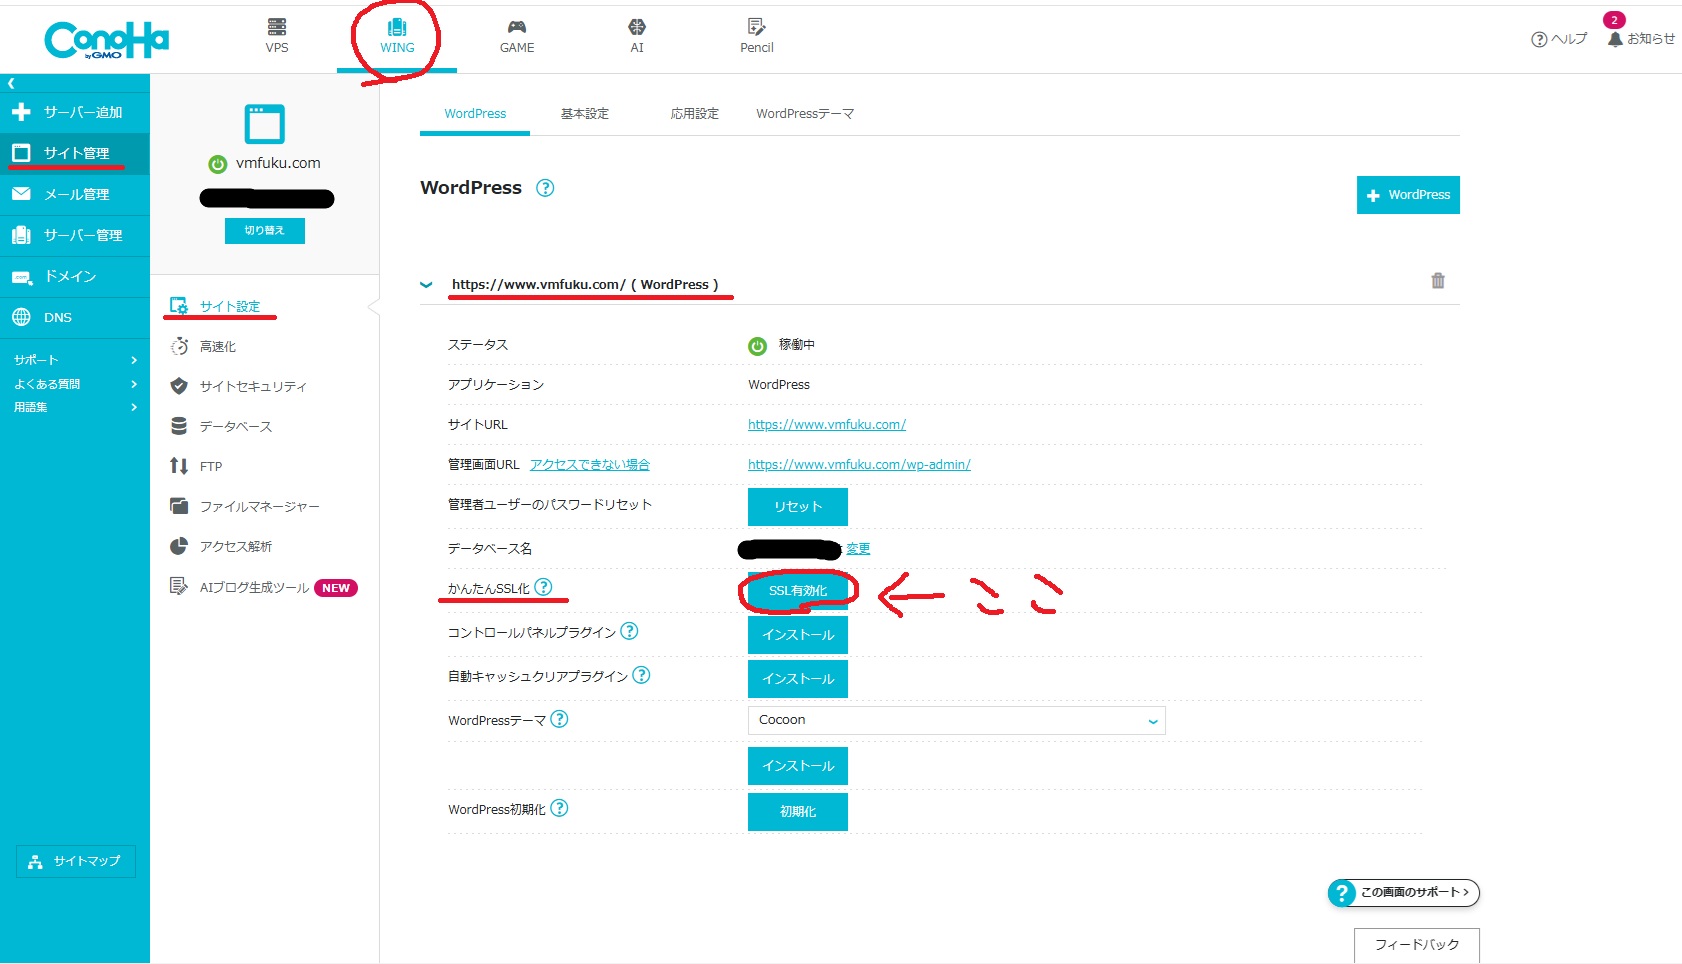Screen dimensions: 1682x964
Task: Click the access analytics pie icon
Action: coord(179,546)
